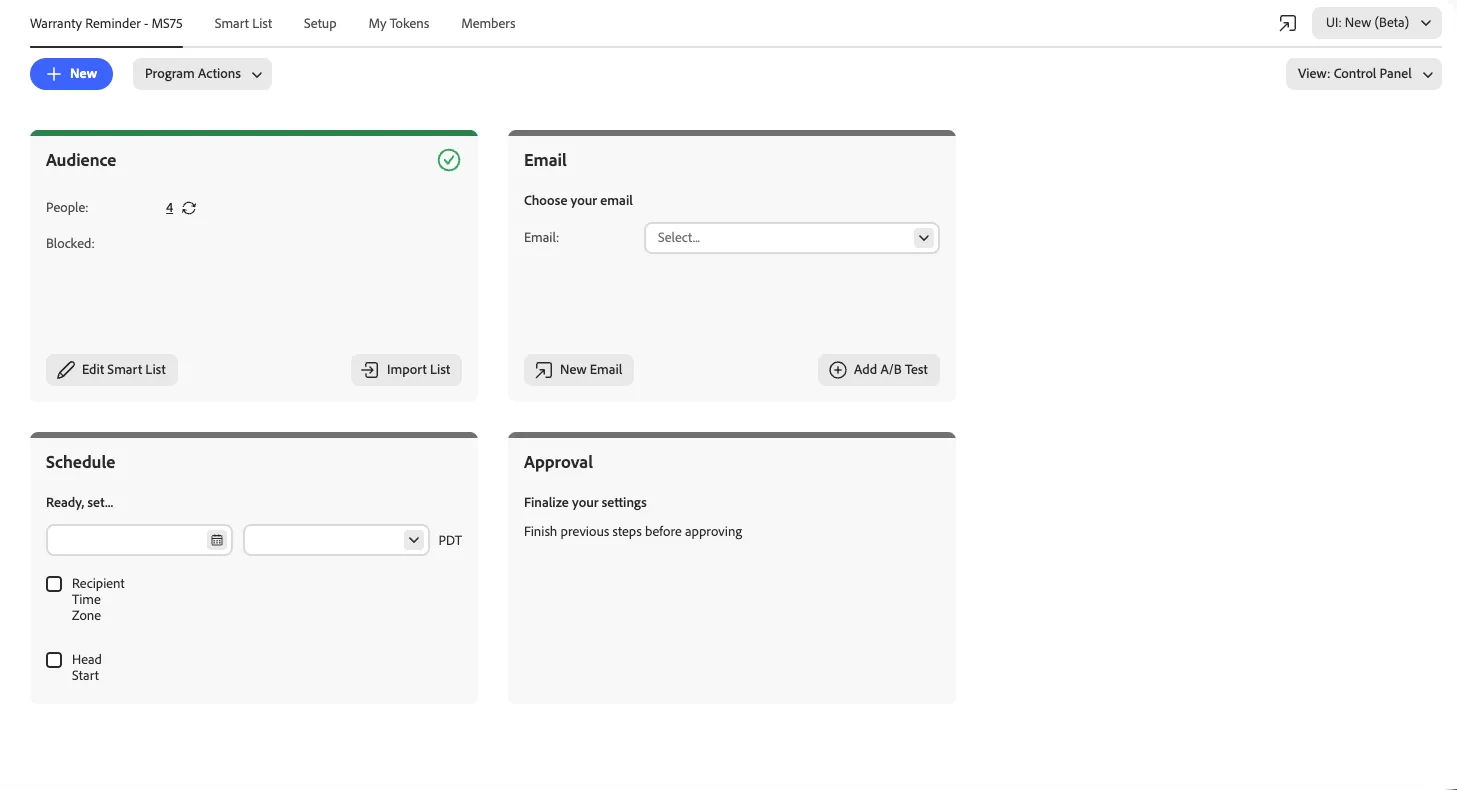
Task: Click the blue New button
Action: pos(71,74)
